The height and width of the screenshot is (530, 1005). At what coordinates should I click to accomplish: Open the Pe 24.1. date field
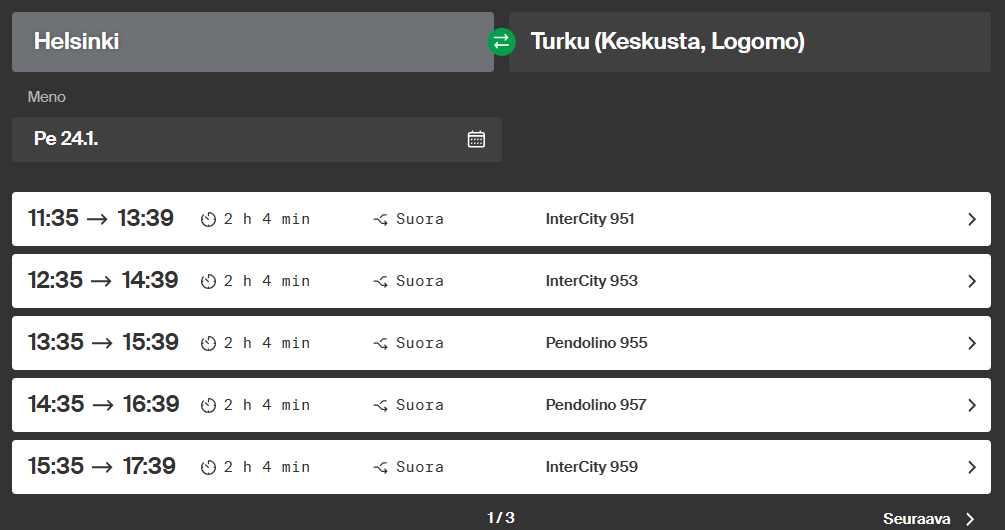[x=240, y=139]
